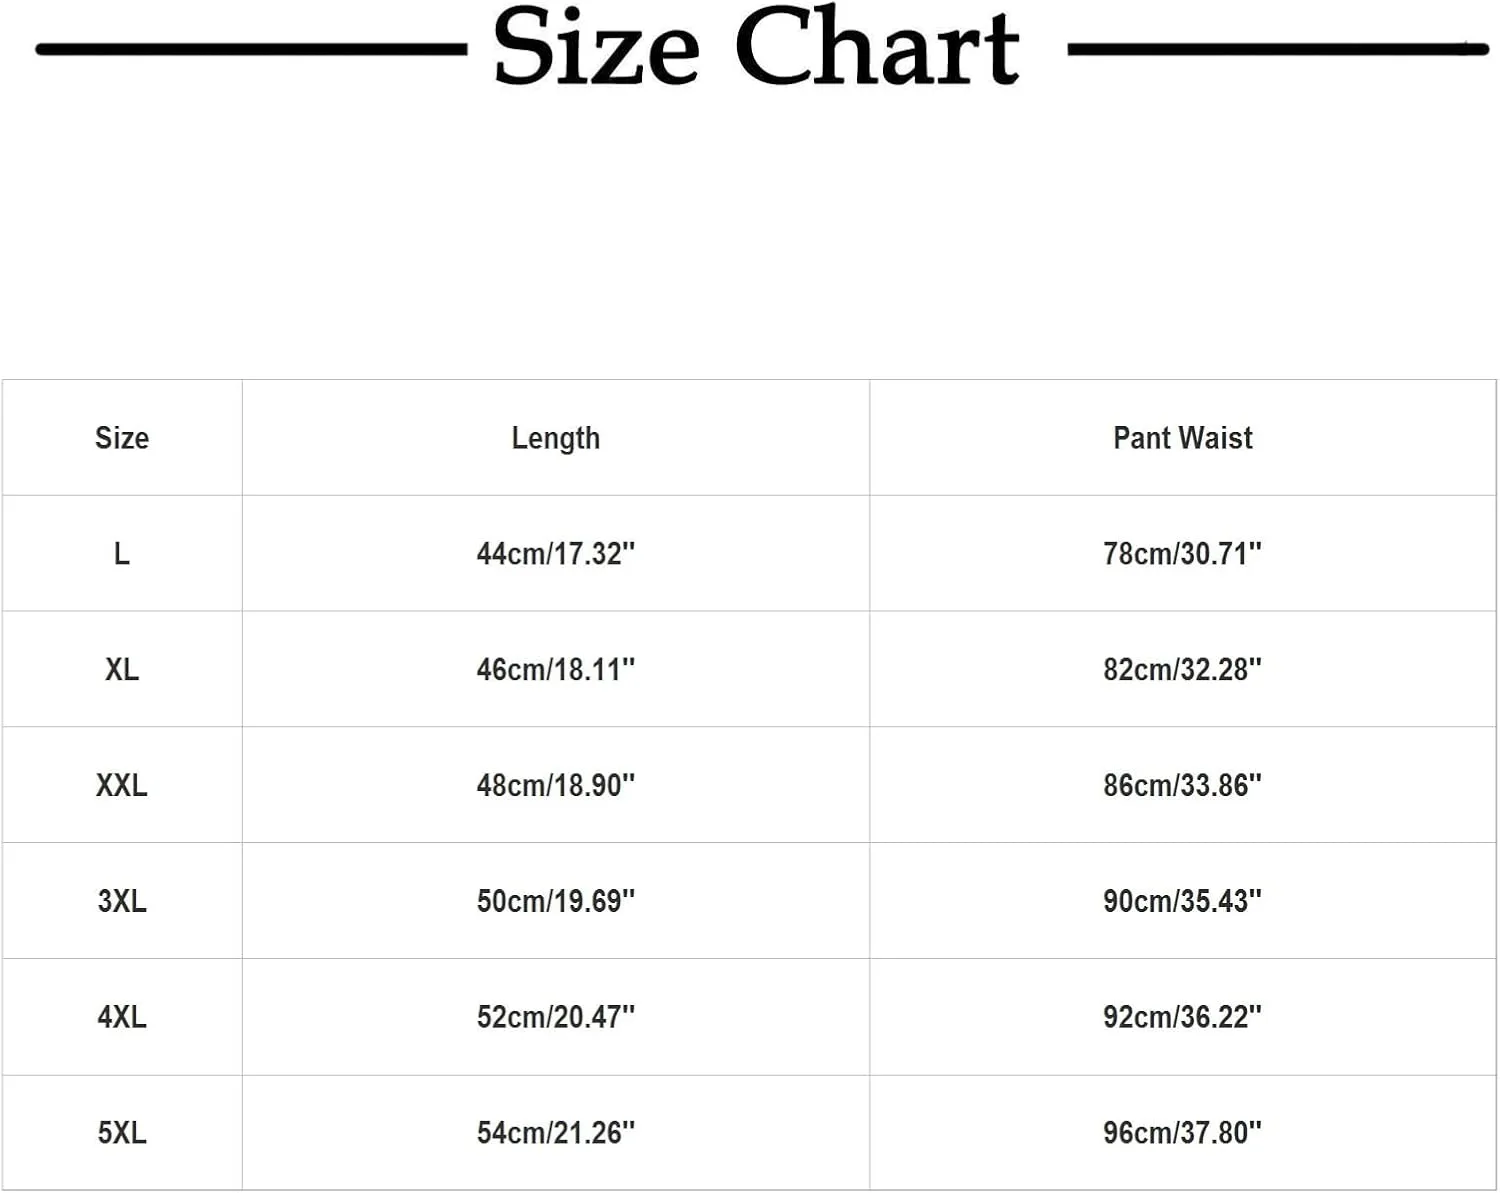Select the 52cm/20.47" length cell
The height and width of the screenshot is (1193, 1500).
556,1017
